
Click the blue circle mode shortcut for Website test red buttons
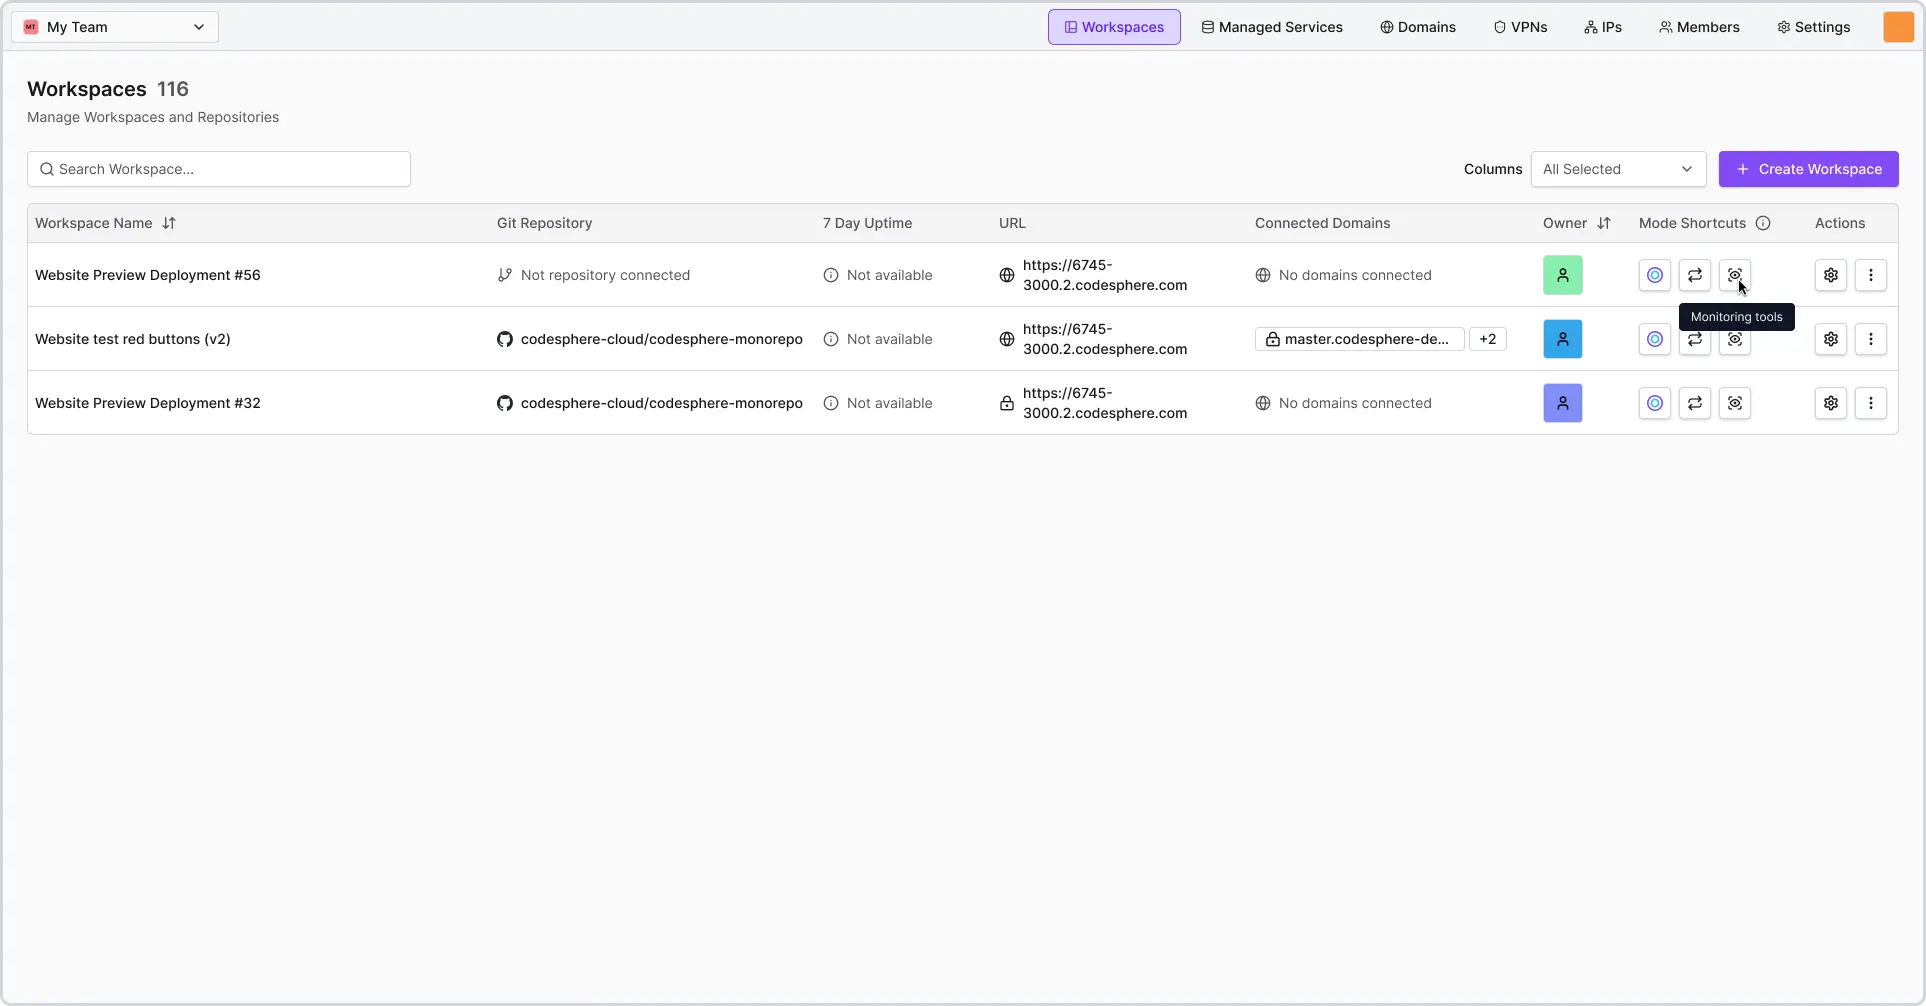pos(1654,339)
